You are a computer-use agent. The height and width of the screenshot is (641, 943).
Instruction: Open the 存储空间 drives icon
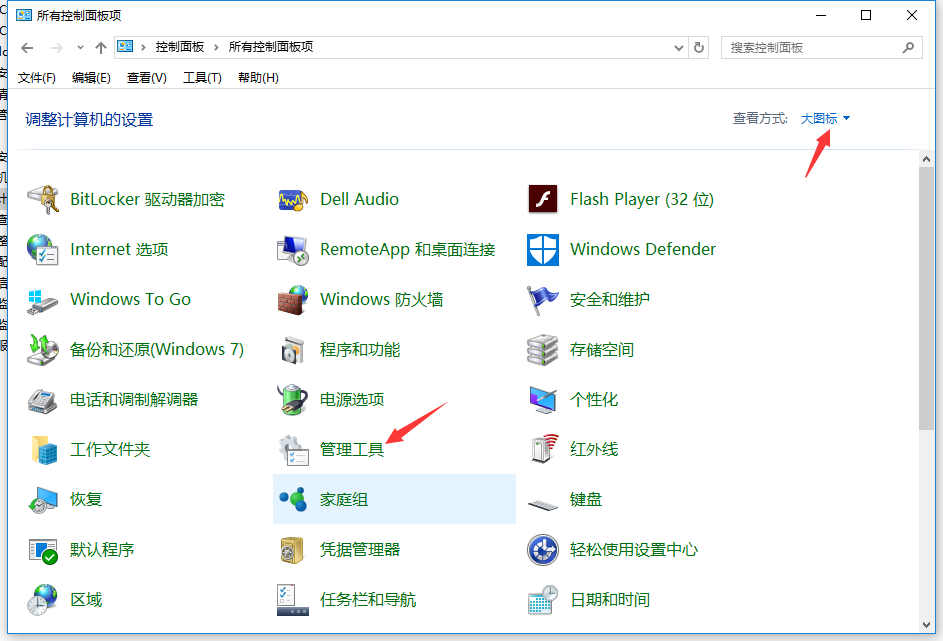(x=543, y=350)
